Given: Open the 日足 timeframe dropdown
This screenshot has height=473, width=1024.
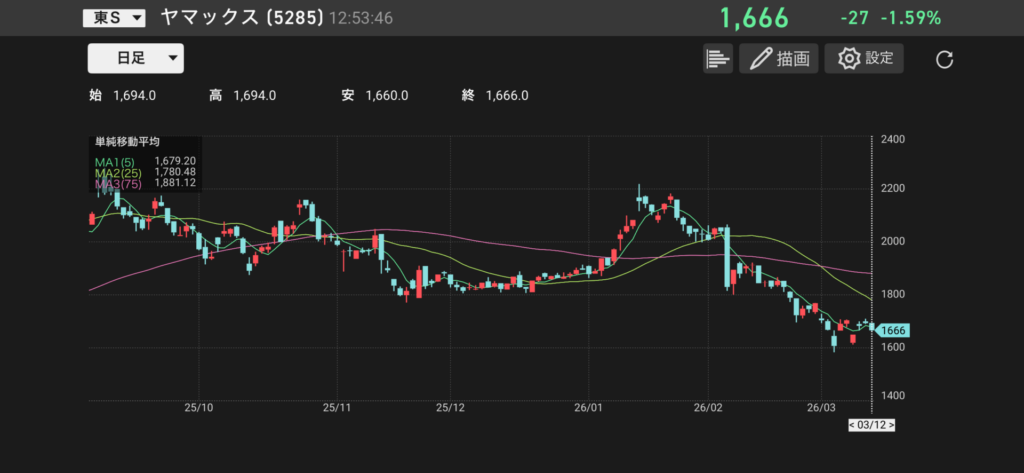Looking at the screenshot, I should 135,58.
